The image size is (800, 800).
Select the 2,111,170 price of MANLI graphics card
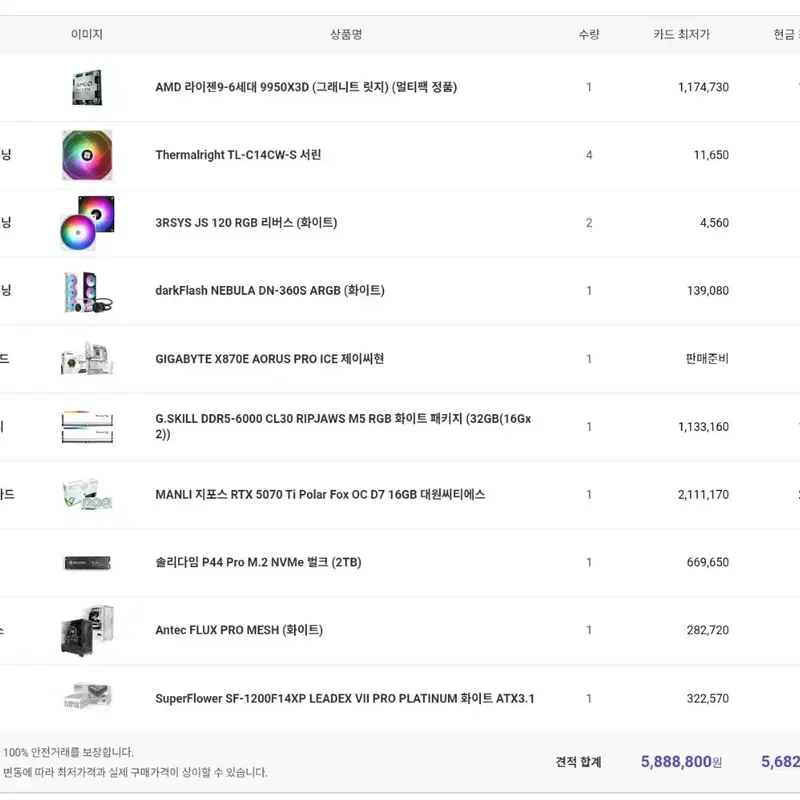pos(703,494)
